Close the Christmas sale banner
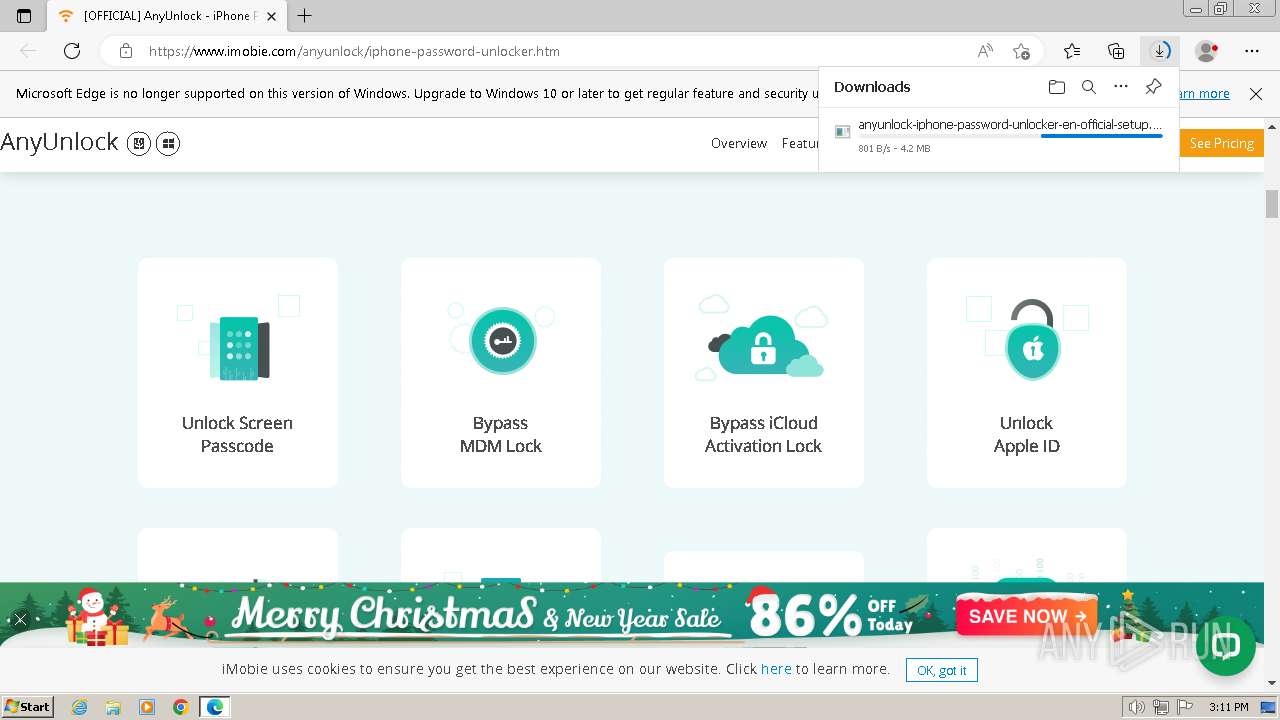This screenshot has height=720, width=1280. point(20,619)
